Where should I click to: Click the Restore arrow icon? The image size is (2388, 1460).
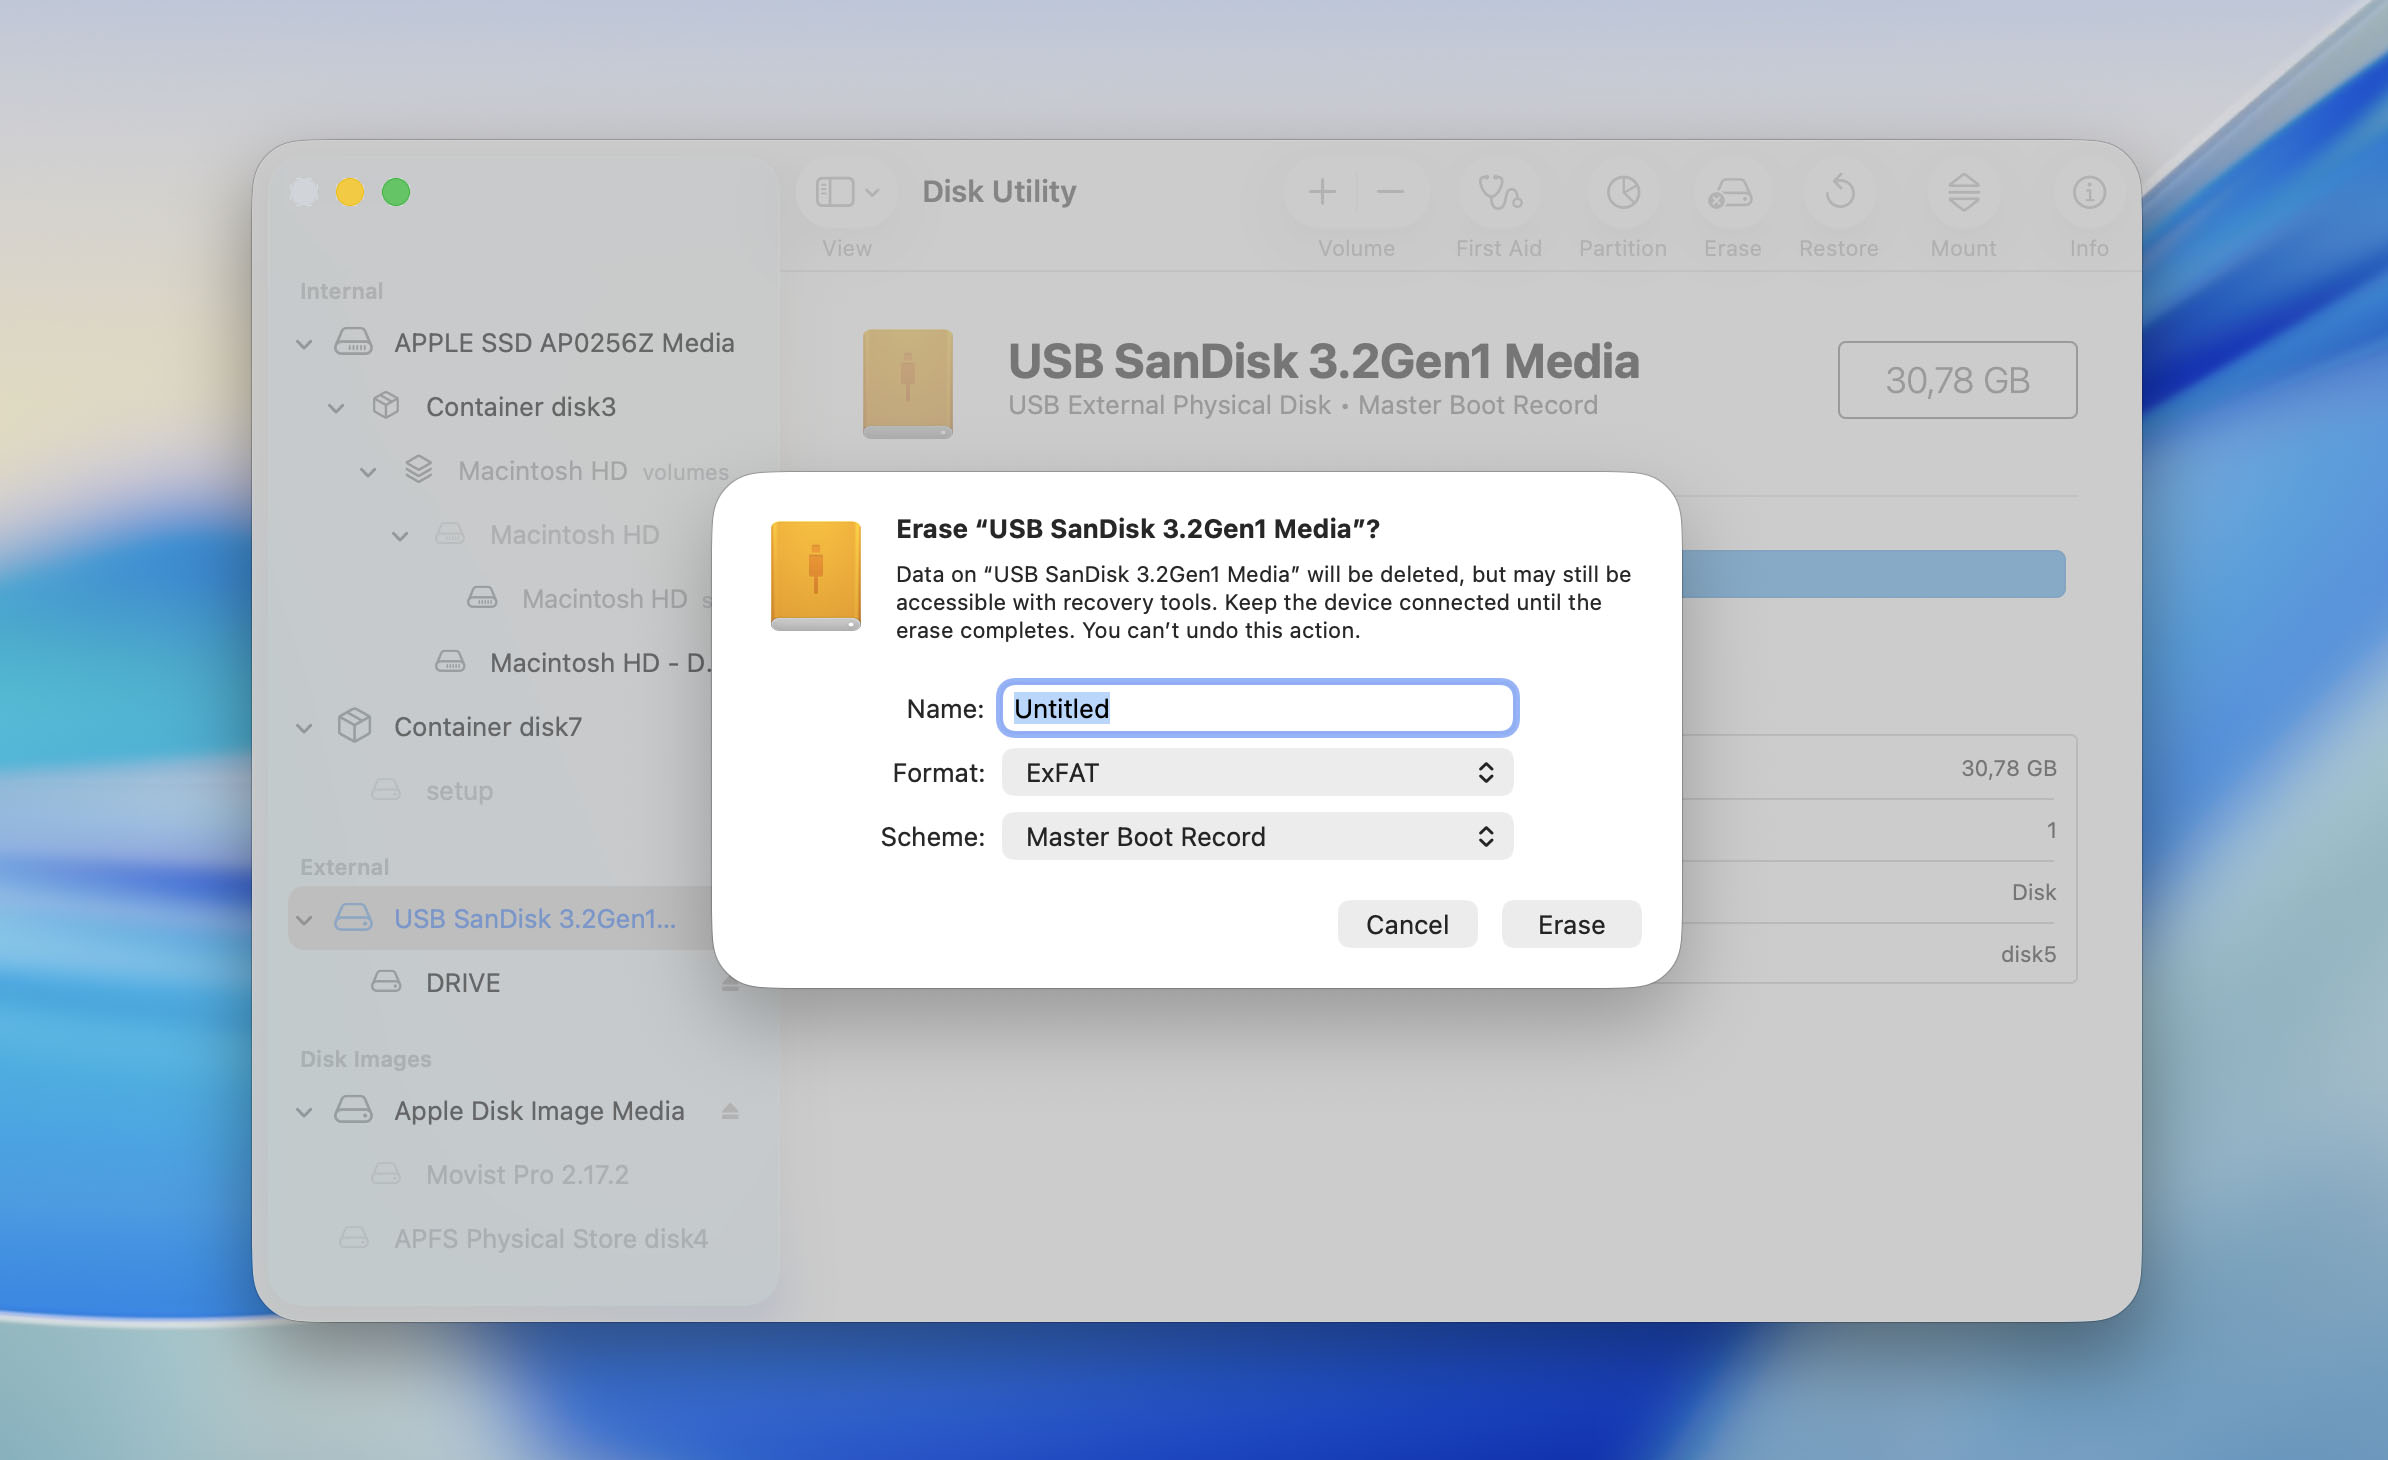(x=1839, y=191)
